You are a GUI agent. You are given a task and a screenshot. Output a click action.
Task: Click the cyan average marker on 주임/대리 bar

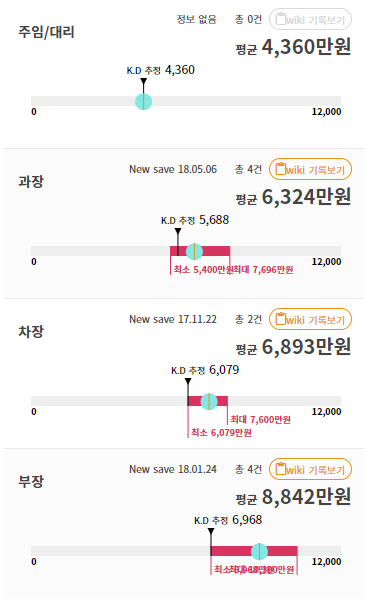point(144,102)
